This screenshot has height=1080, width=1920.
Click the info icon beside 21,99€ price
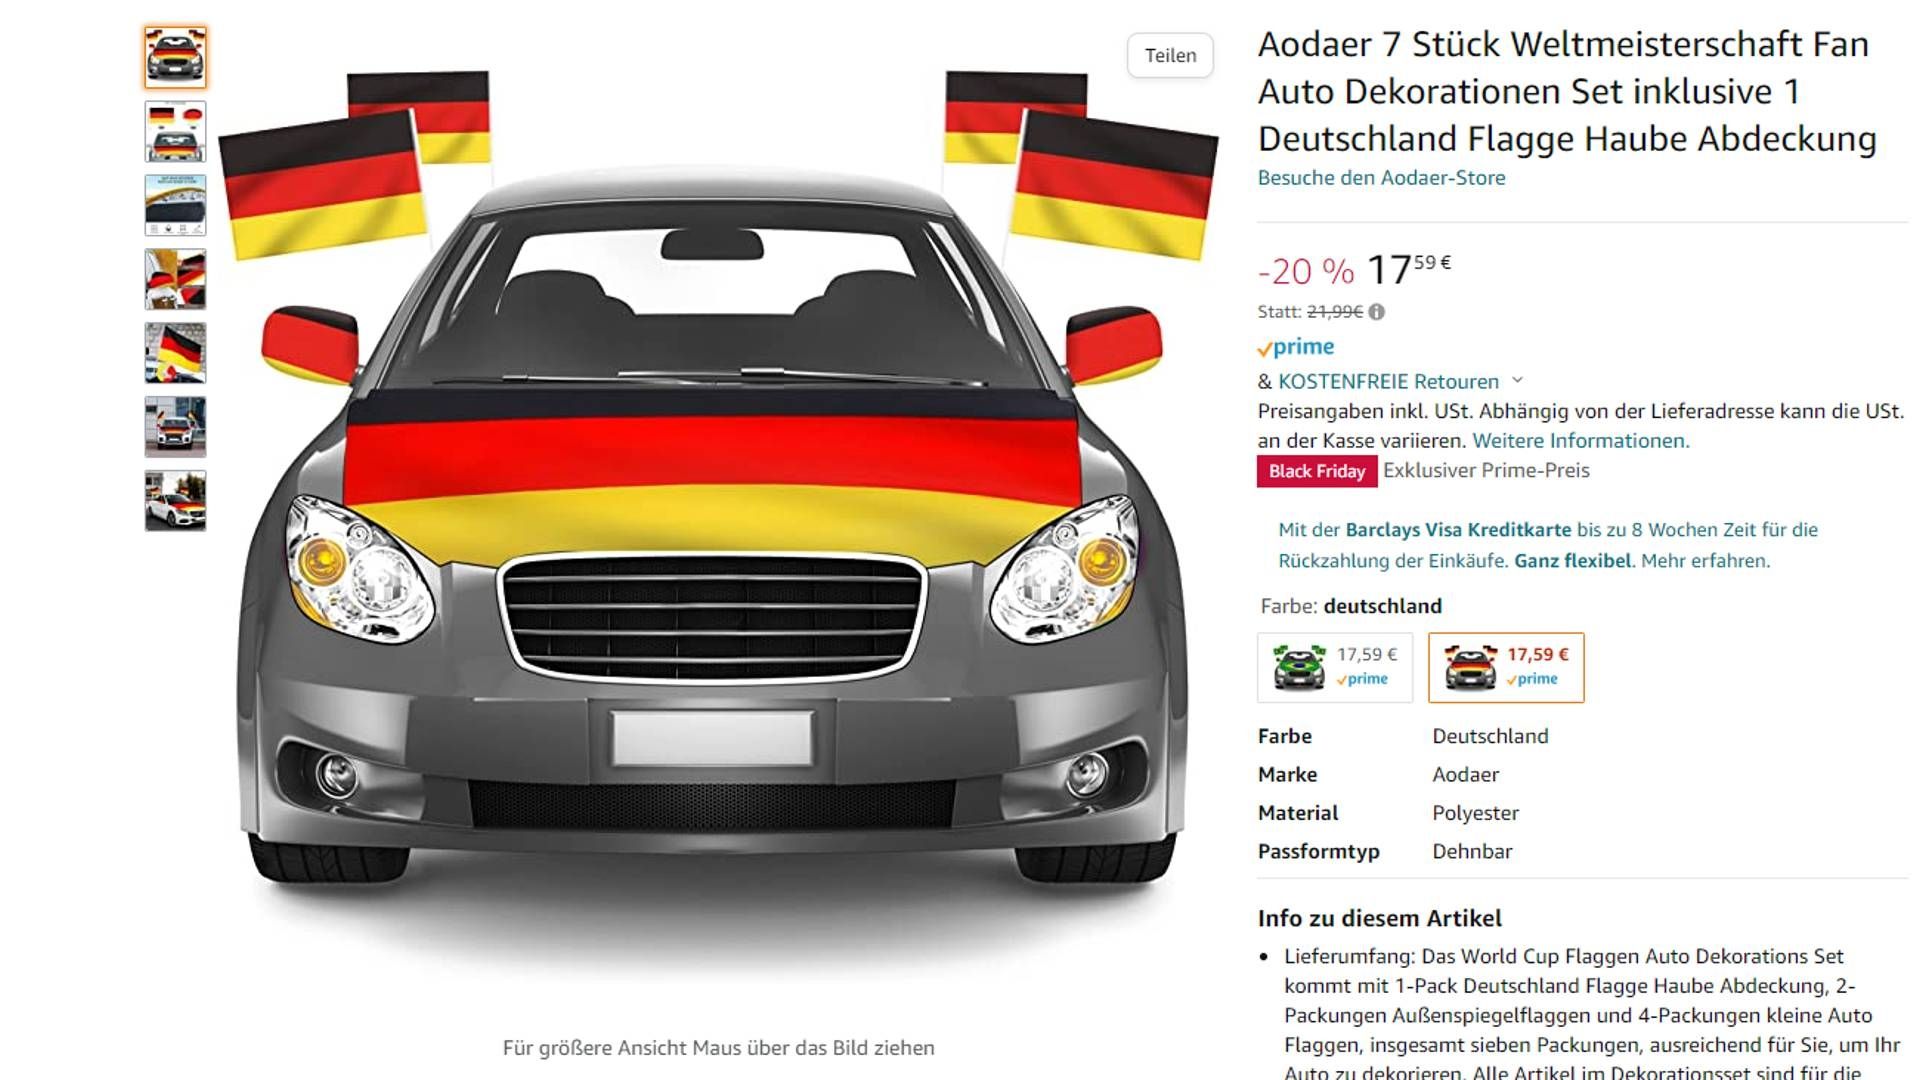coord(1377,312)
